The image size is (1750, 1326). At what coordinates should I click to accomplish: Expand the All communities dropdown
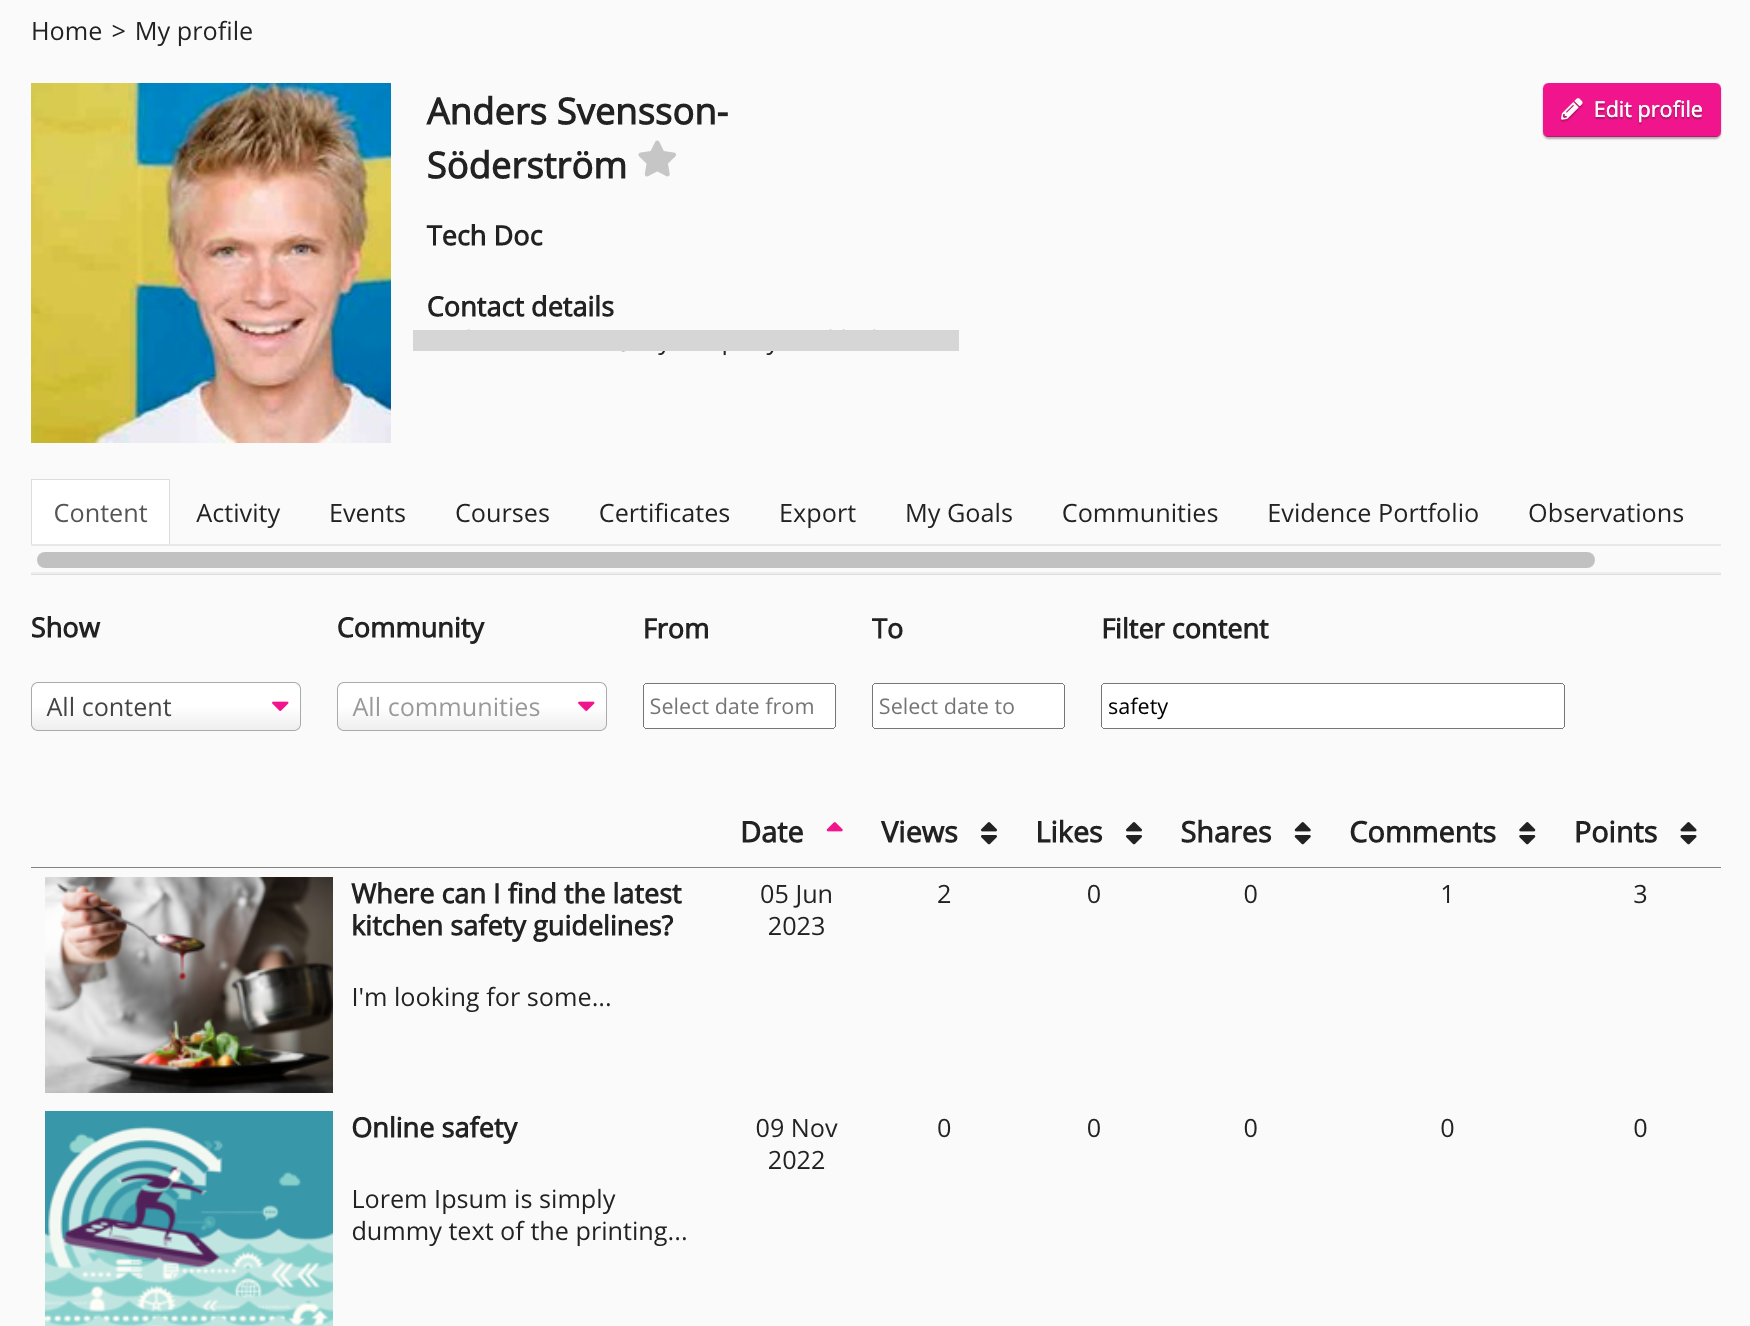pyautogui.click(x=472, y=707)
